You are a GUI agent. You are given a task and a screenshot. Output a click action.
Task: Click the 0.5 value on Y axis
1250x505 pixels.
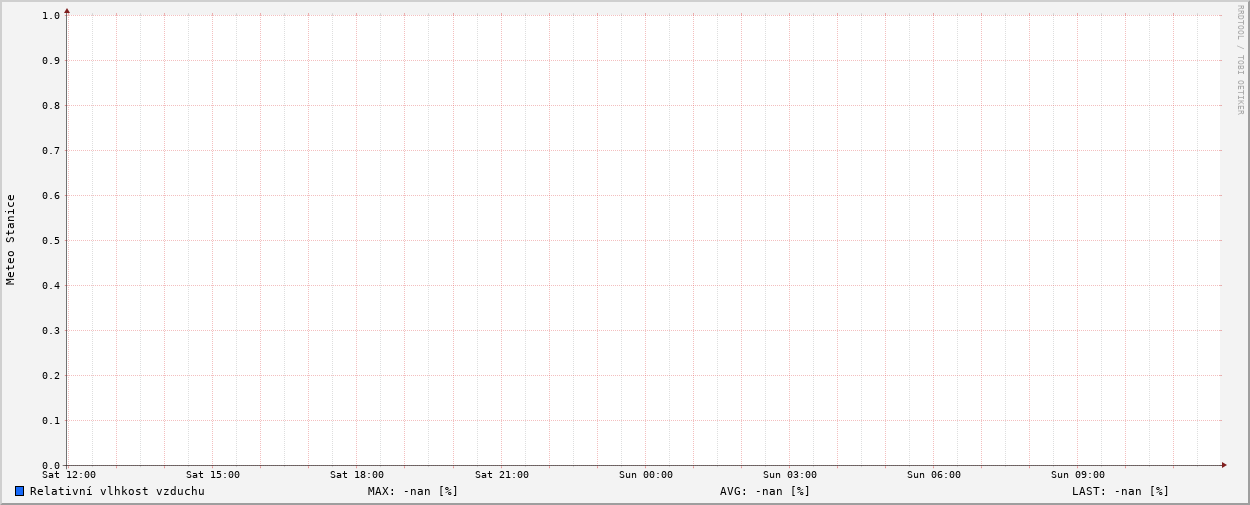(51, 240)
